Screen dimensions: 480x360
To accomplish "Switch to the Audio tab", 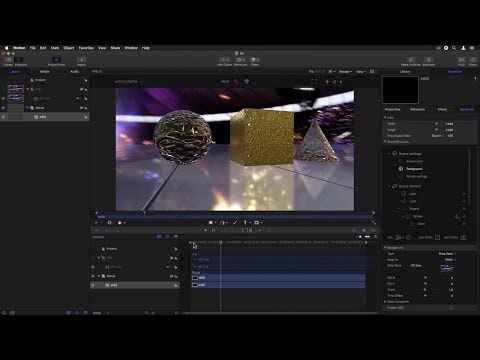I will pos(75,72).
